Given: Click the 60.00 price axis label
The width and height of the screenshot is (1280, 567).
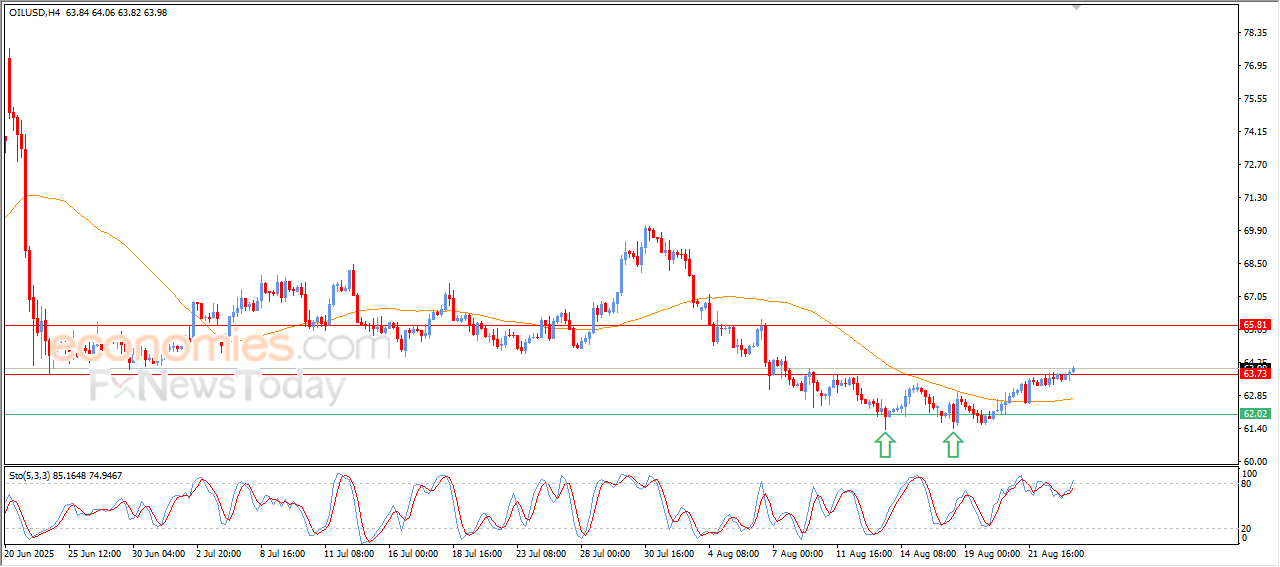Looking at the screenshot, I should [x=1255, y=462].
